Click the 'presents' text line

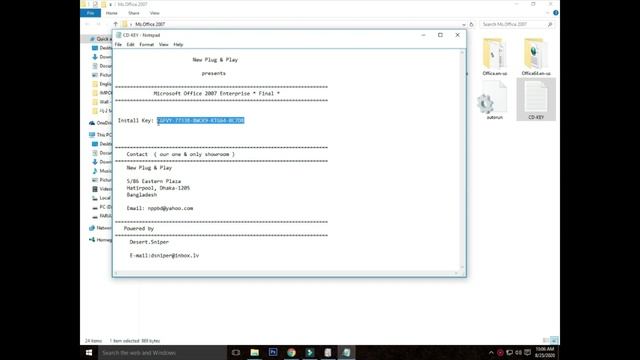click(x=213, y=73)
